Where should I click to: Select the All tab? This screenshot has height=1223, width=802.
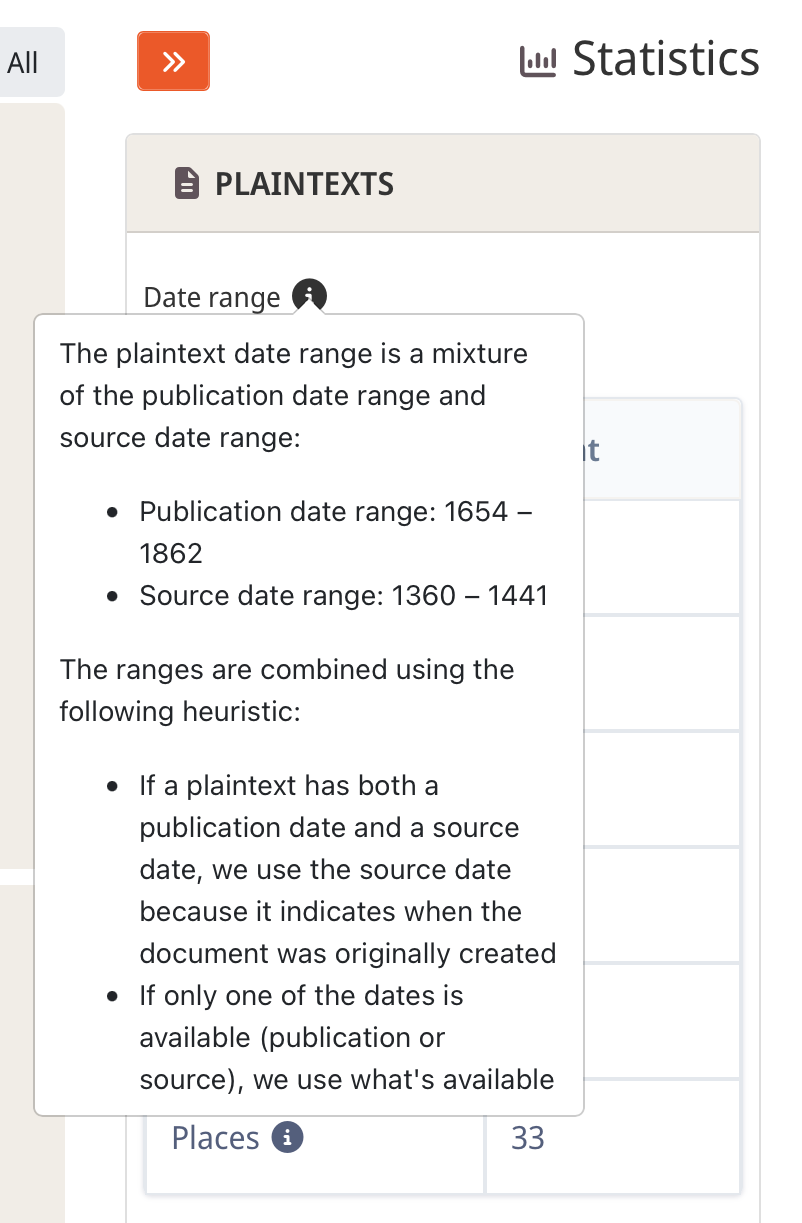[23, 63]
